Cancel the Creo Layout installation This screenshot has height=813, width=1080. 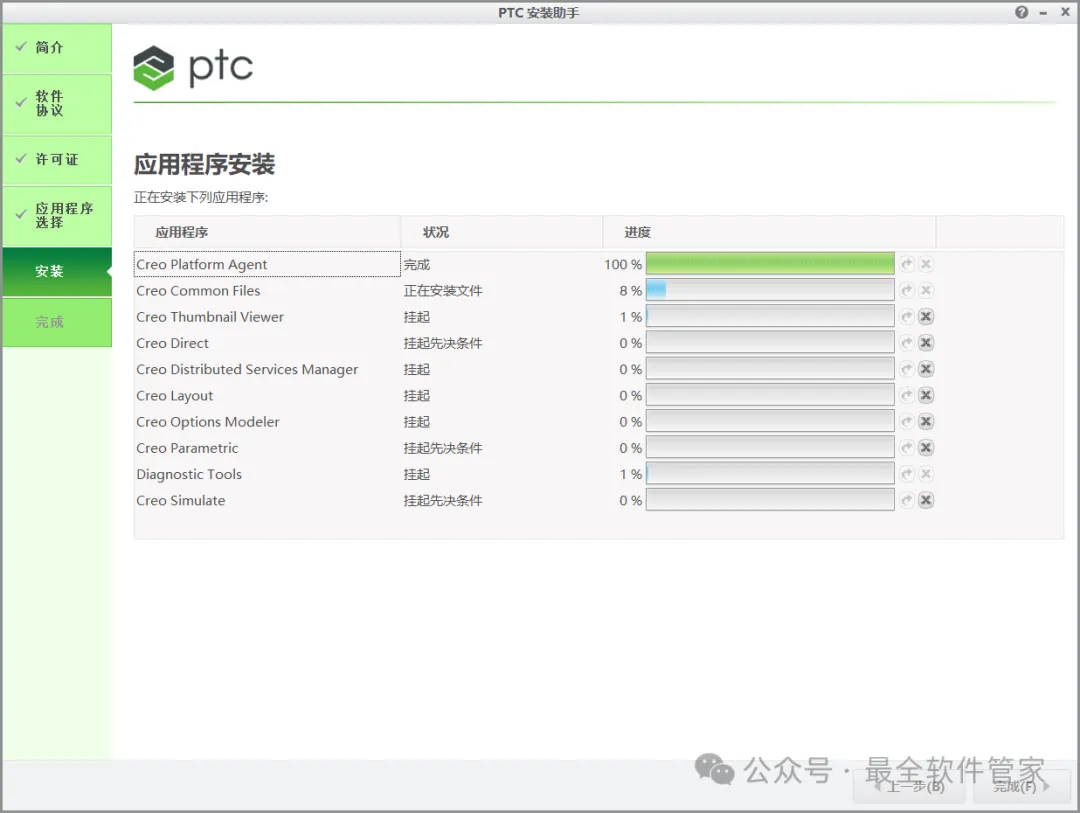click(926, 395)
